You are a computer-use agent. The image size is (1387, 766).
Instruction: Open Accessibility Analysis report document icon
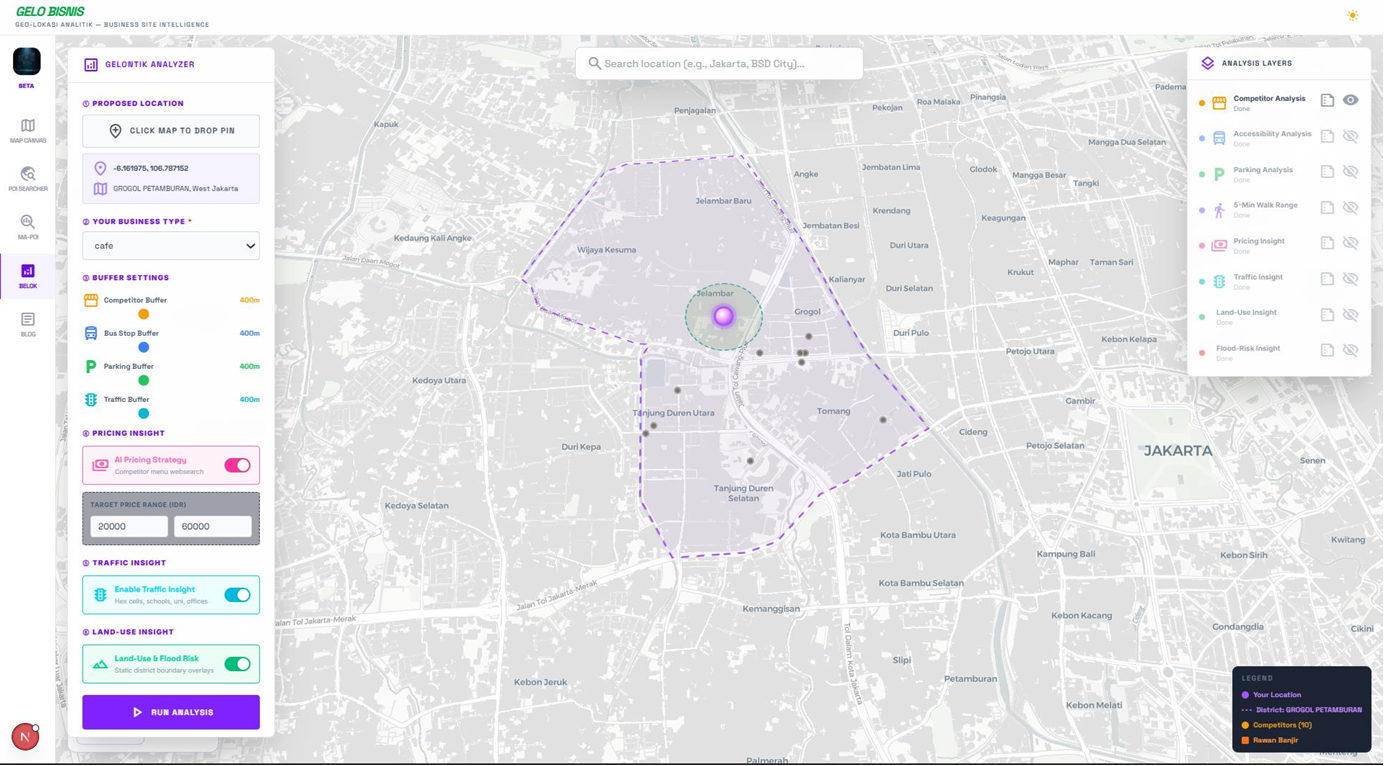1331,137
